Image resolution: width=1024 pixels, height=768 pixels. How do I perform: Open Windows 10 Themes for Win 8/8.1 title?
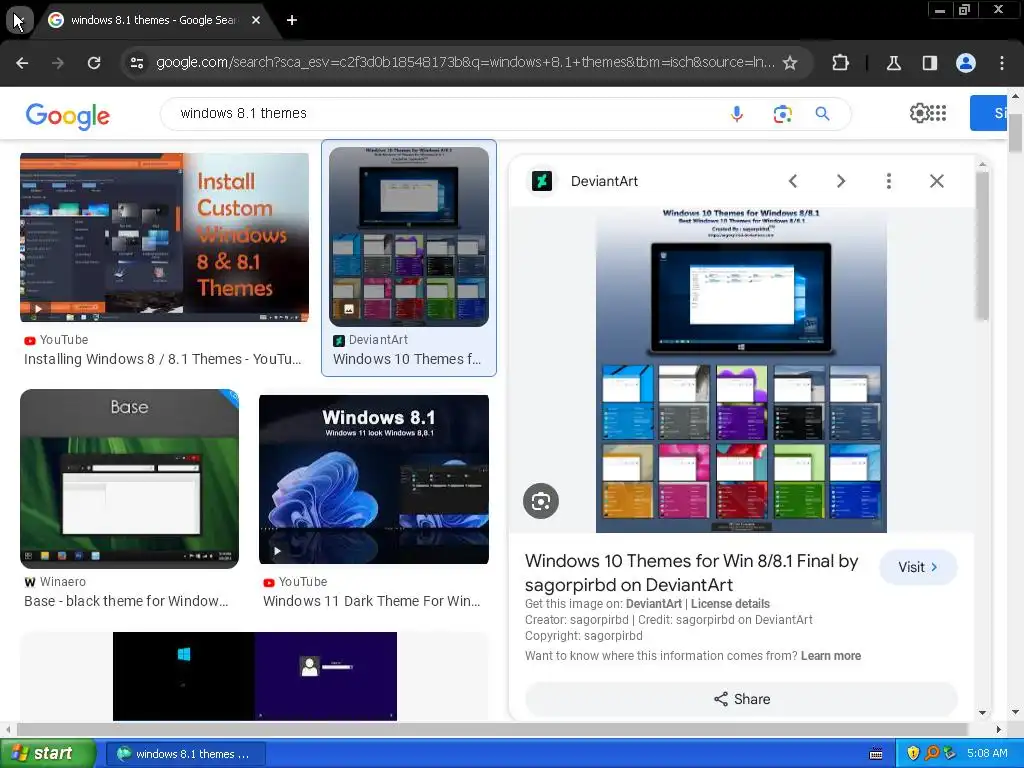pos(692,573)
